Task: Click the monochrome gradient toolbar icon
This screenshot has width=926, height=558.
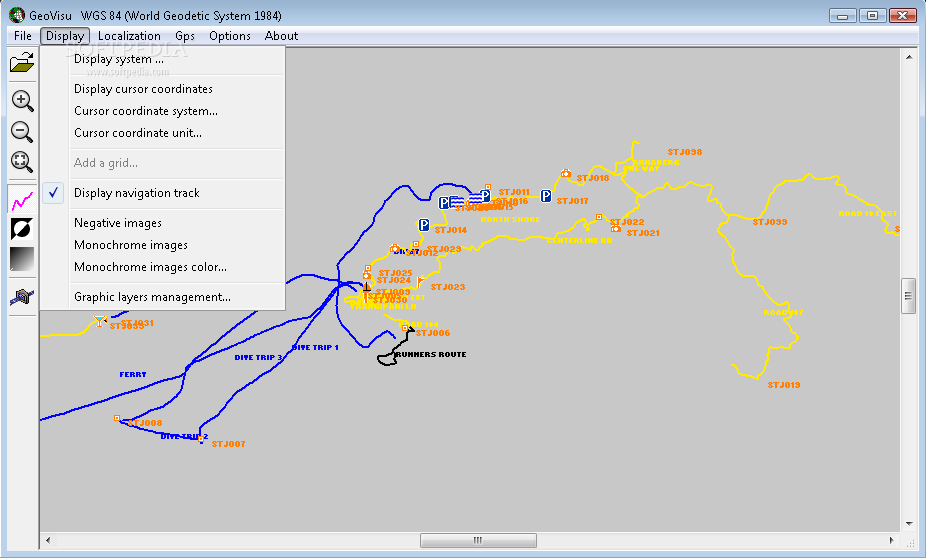Action: tap(22, 259)
